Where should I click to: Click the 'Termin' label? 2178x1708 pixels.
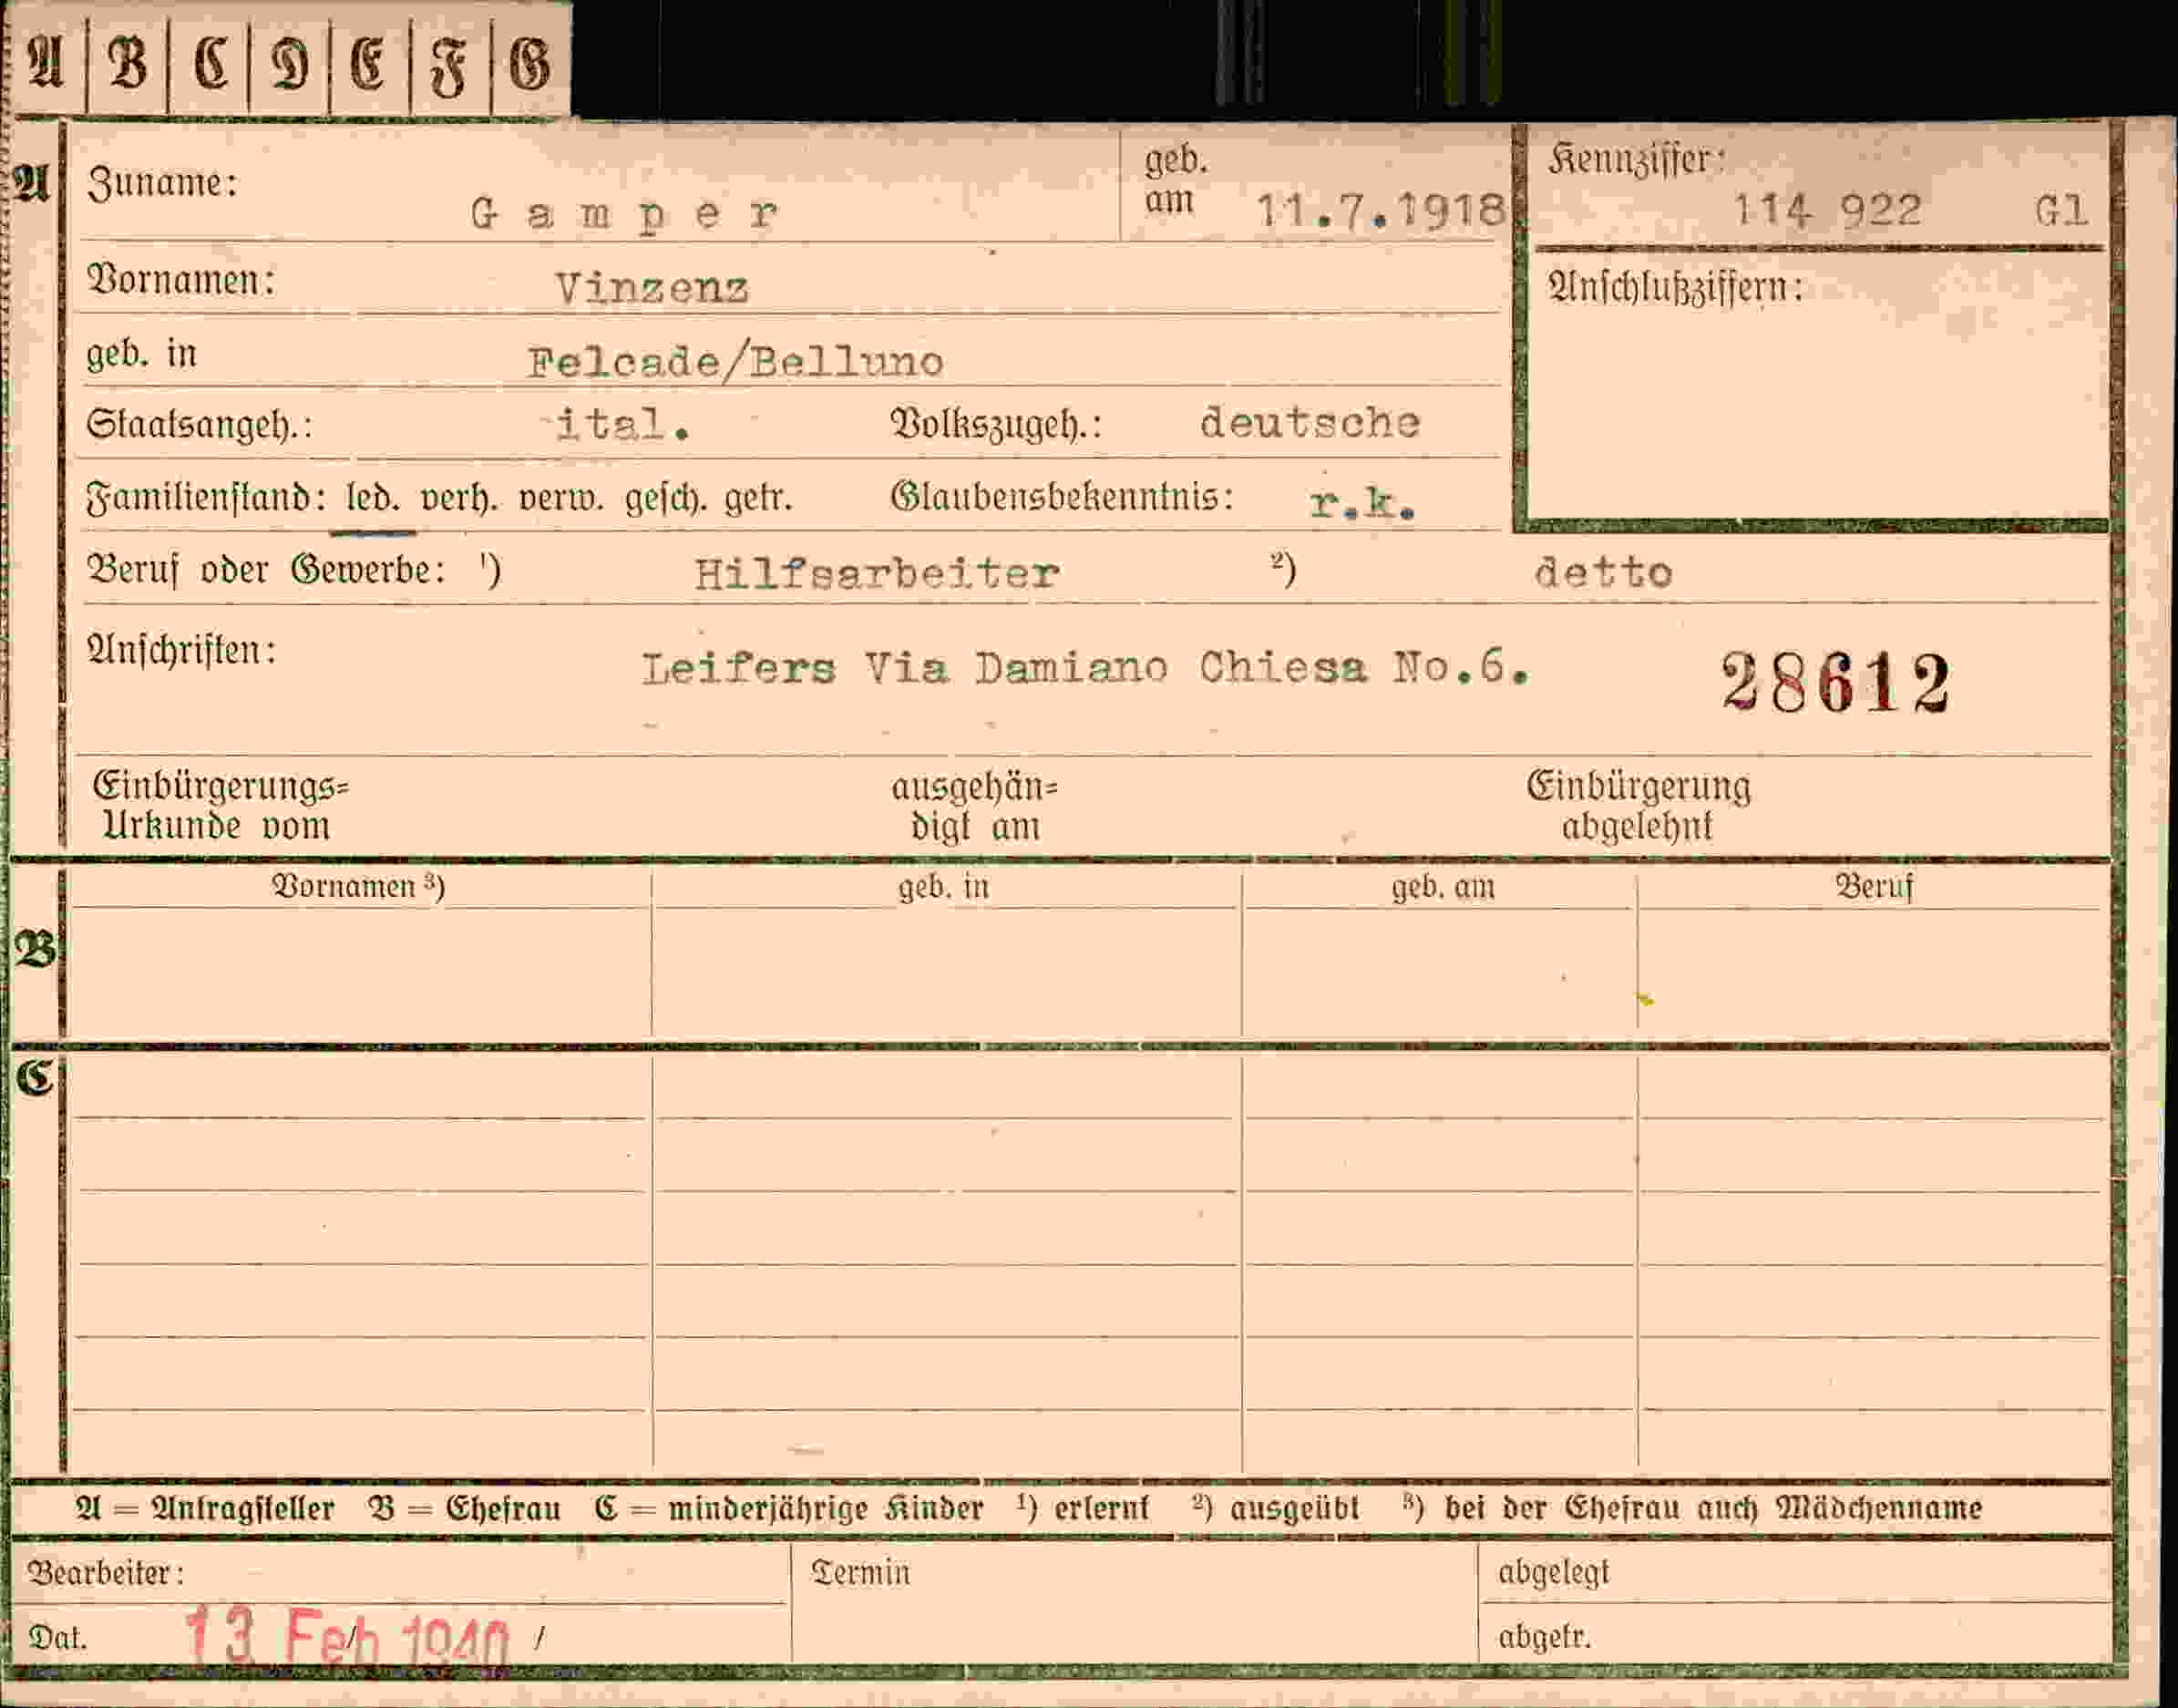(861, 1573)
